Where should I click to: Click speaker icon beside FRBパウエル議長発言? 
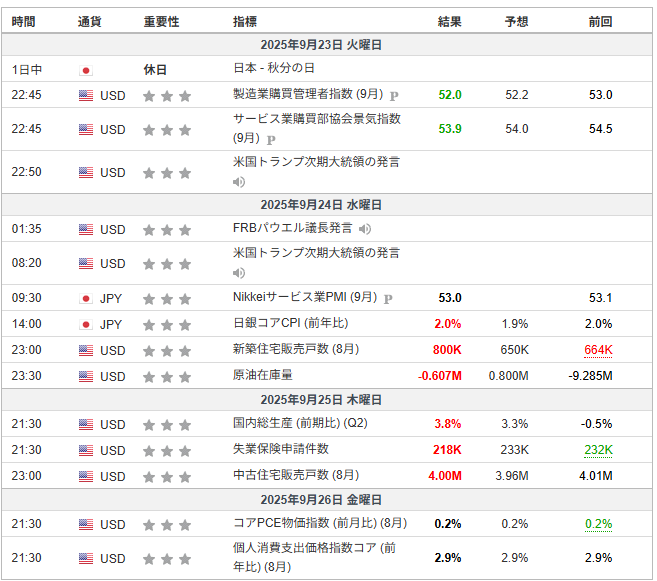365,229
